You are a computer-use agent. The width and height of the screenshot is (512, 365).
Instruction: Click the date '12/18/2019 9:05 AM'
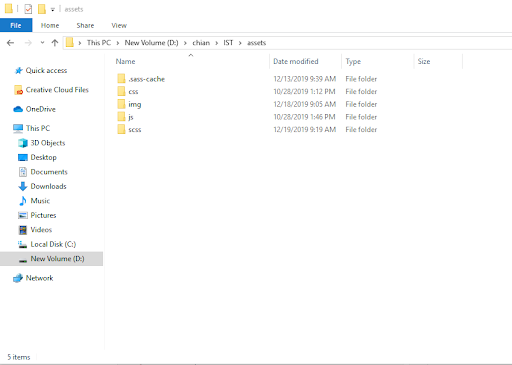(305, 104)
